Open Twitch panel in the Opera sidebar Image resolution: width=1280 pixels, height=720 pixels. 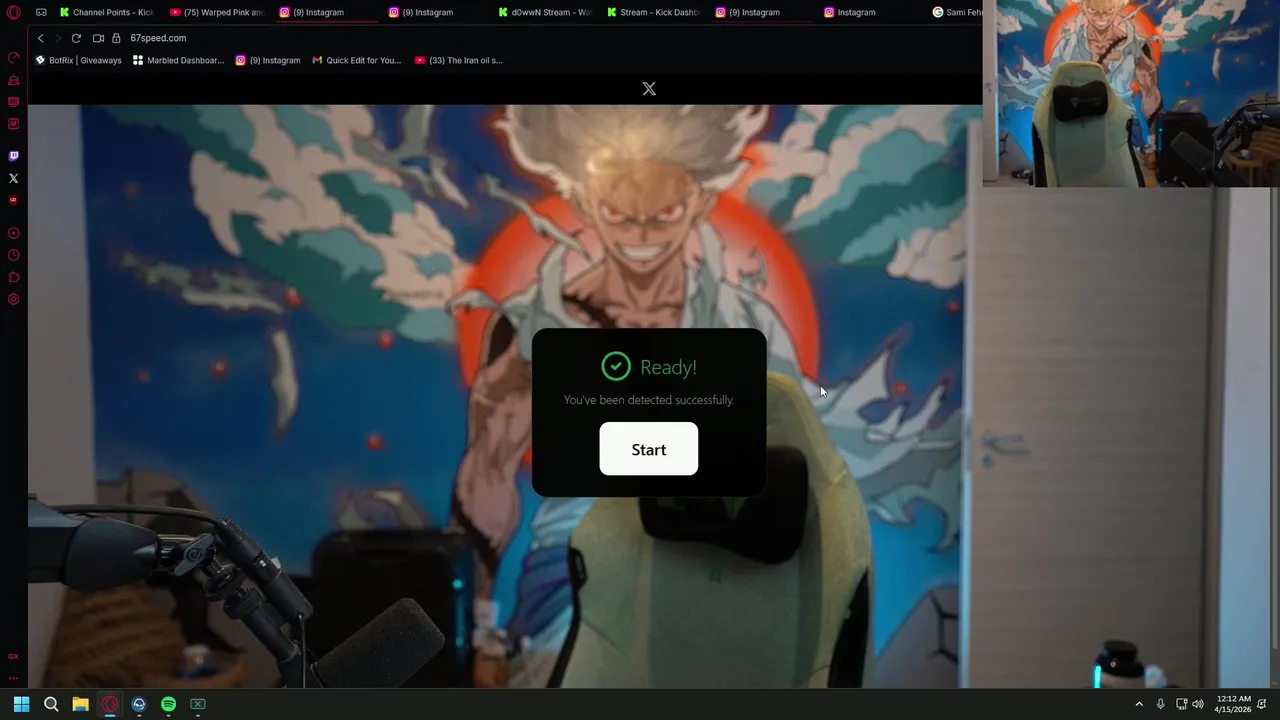(14, 156)
